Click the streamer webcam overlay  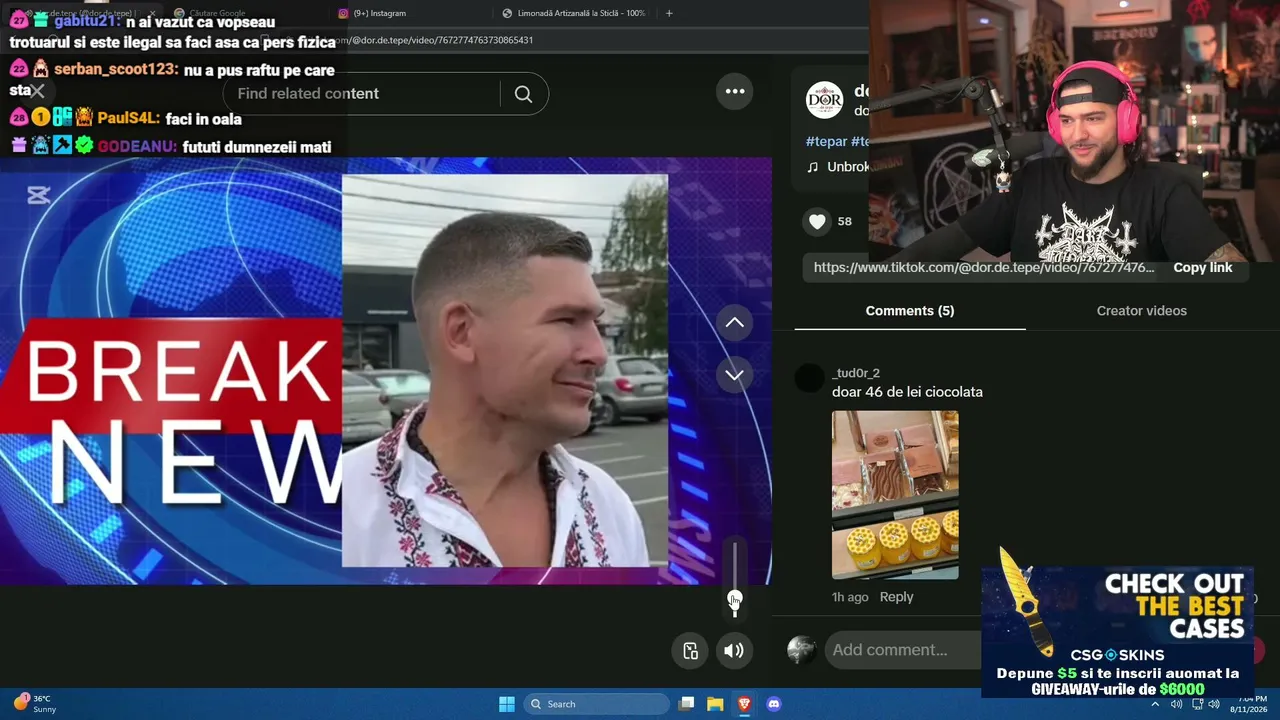(x=1074, y=133)
